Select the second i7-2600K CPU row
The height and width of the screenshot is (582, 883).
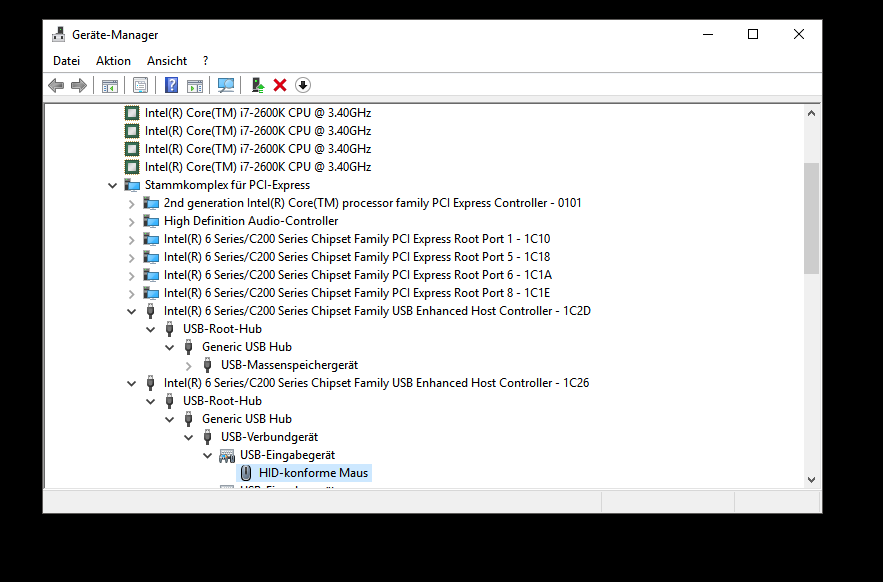click(258, 131)
